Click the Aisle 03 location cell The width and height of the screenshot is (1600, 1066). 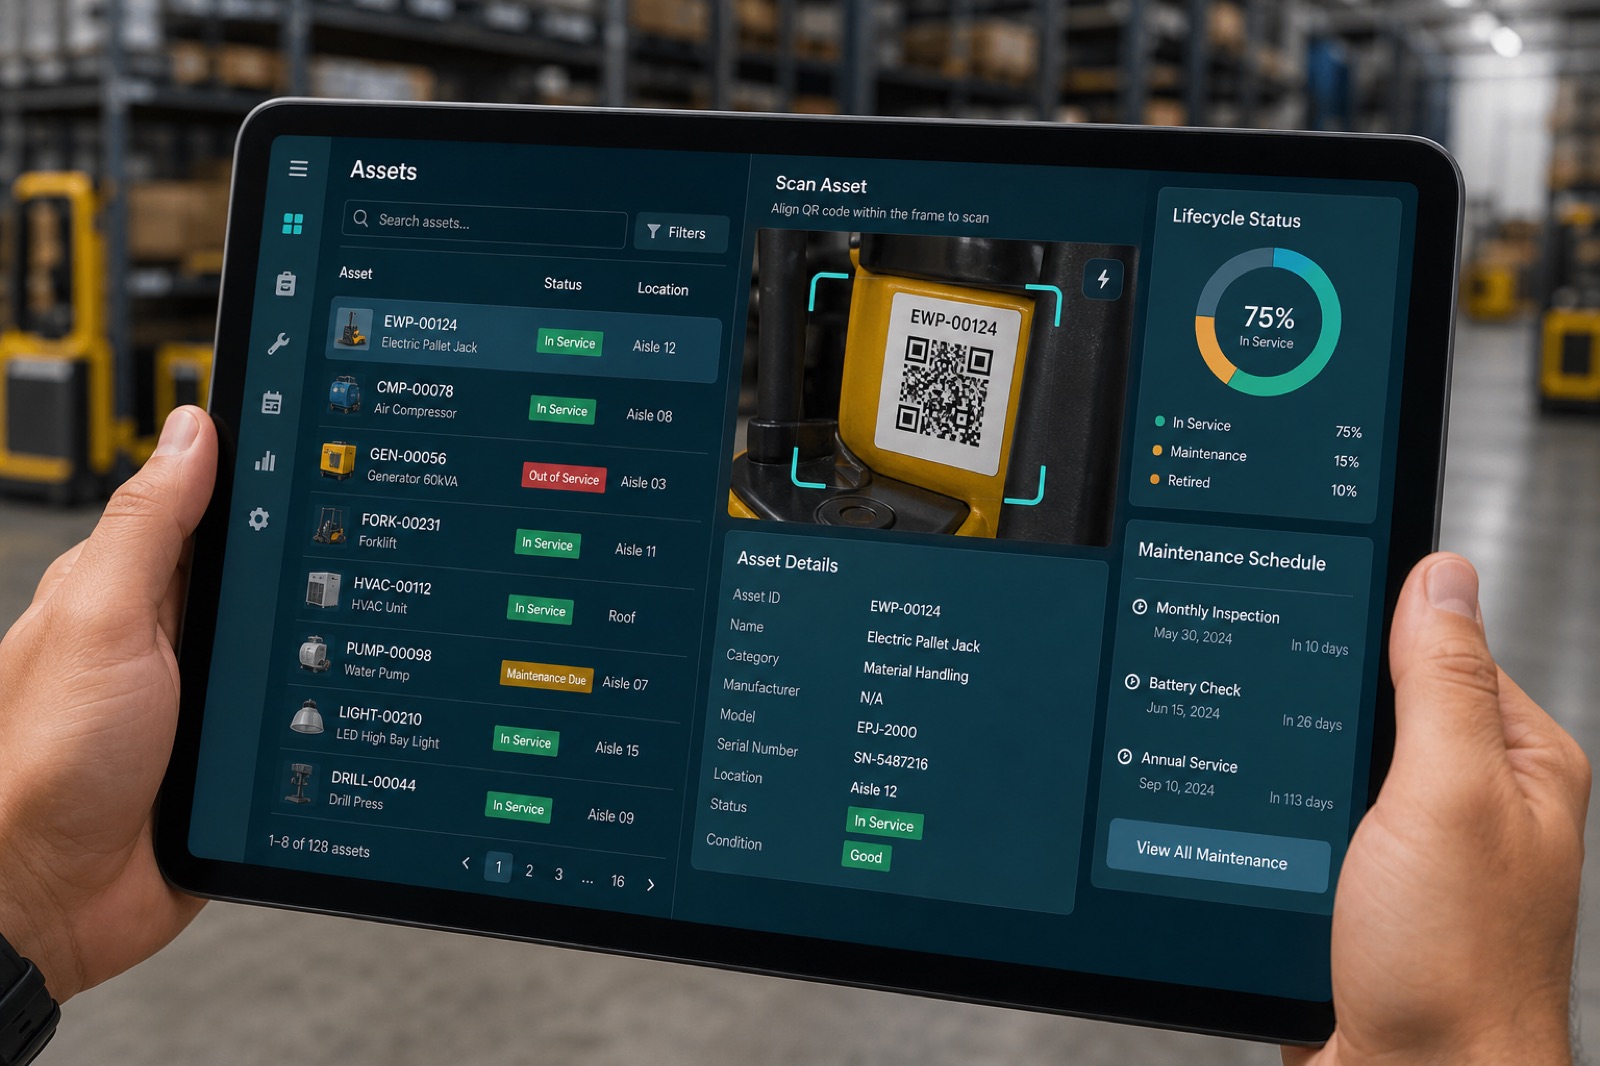click(x=643, y=483)
